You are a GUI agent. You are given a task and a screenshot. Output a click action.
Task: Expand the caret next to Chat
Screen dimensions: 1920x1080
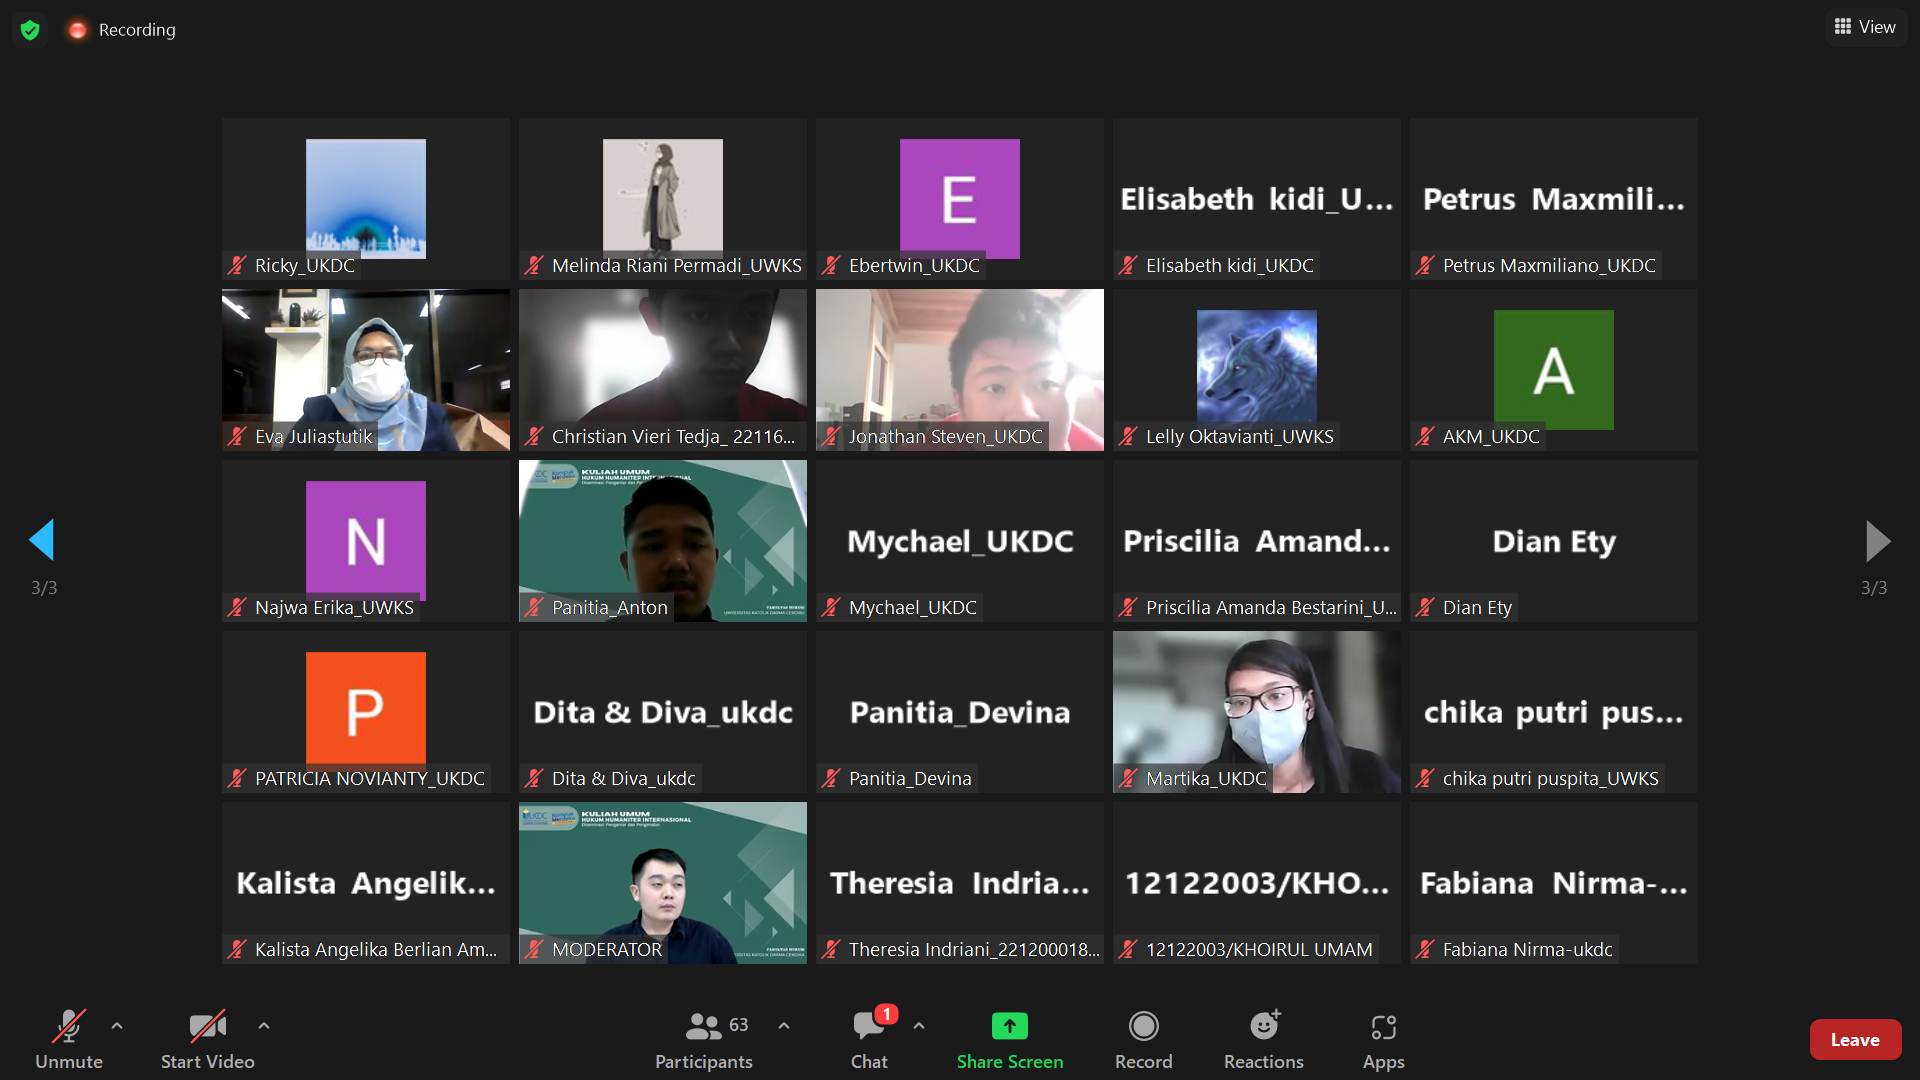click(x=919, y=1026)
